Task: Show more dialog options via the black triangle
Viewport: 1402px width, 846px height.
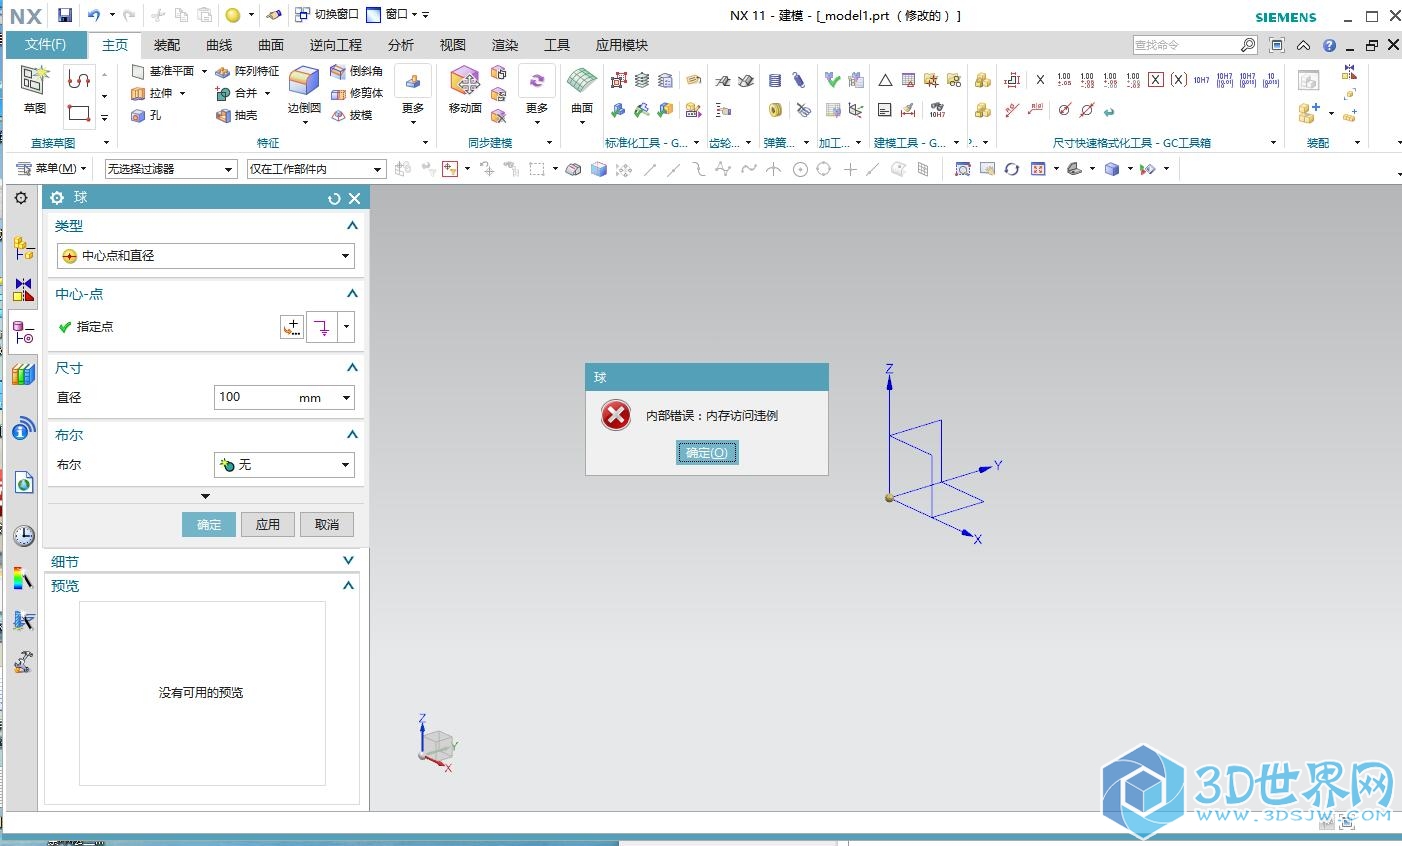Action: [x=206, y=496]
